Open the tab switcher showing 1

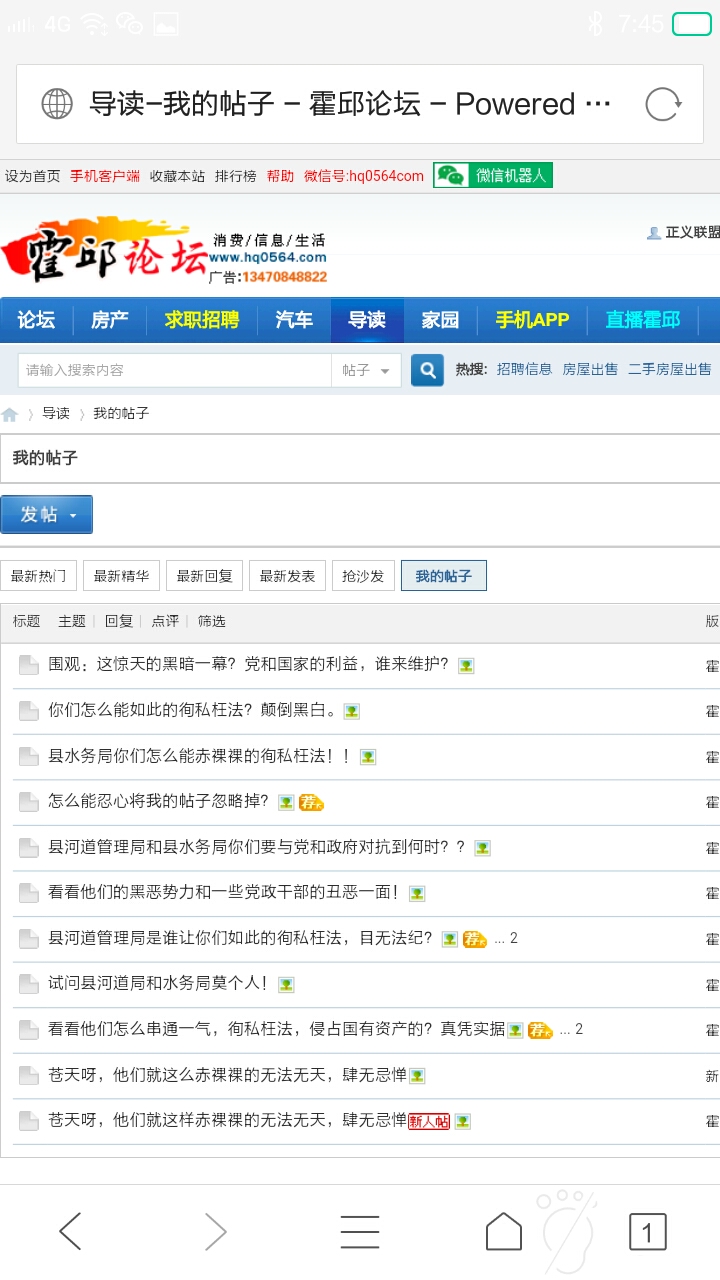click(647, 1232)
